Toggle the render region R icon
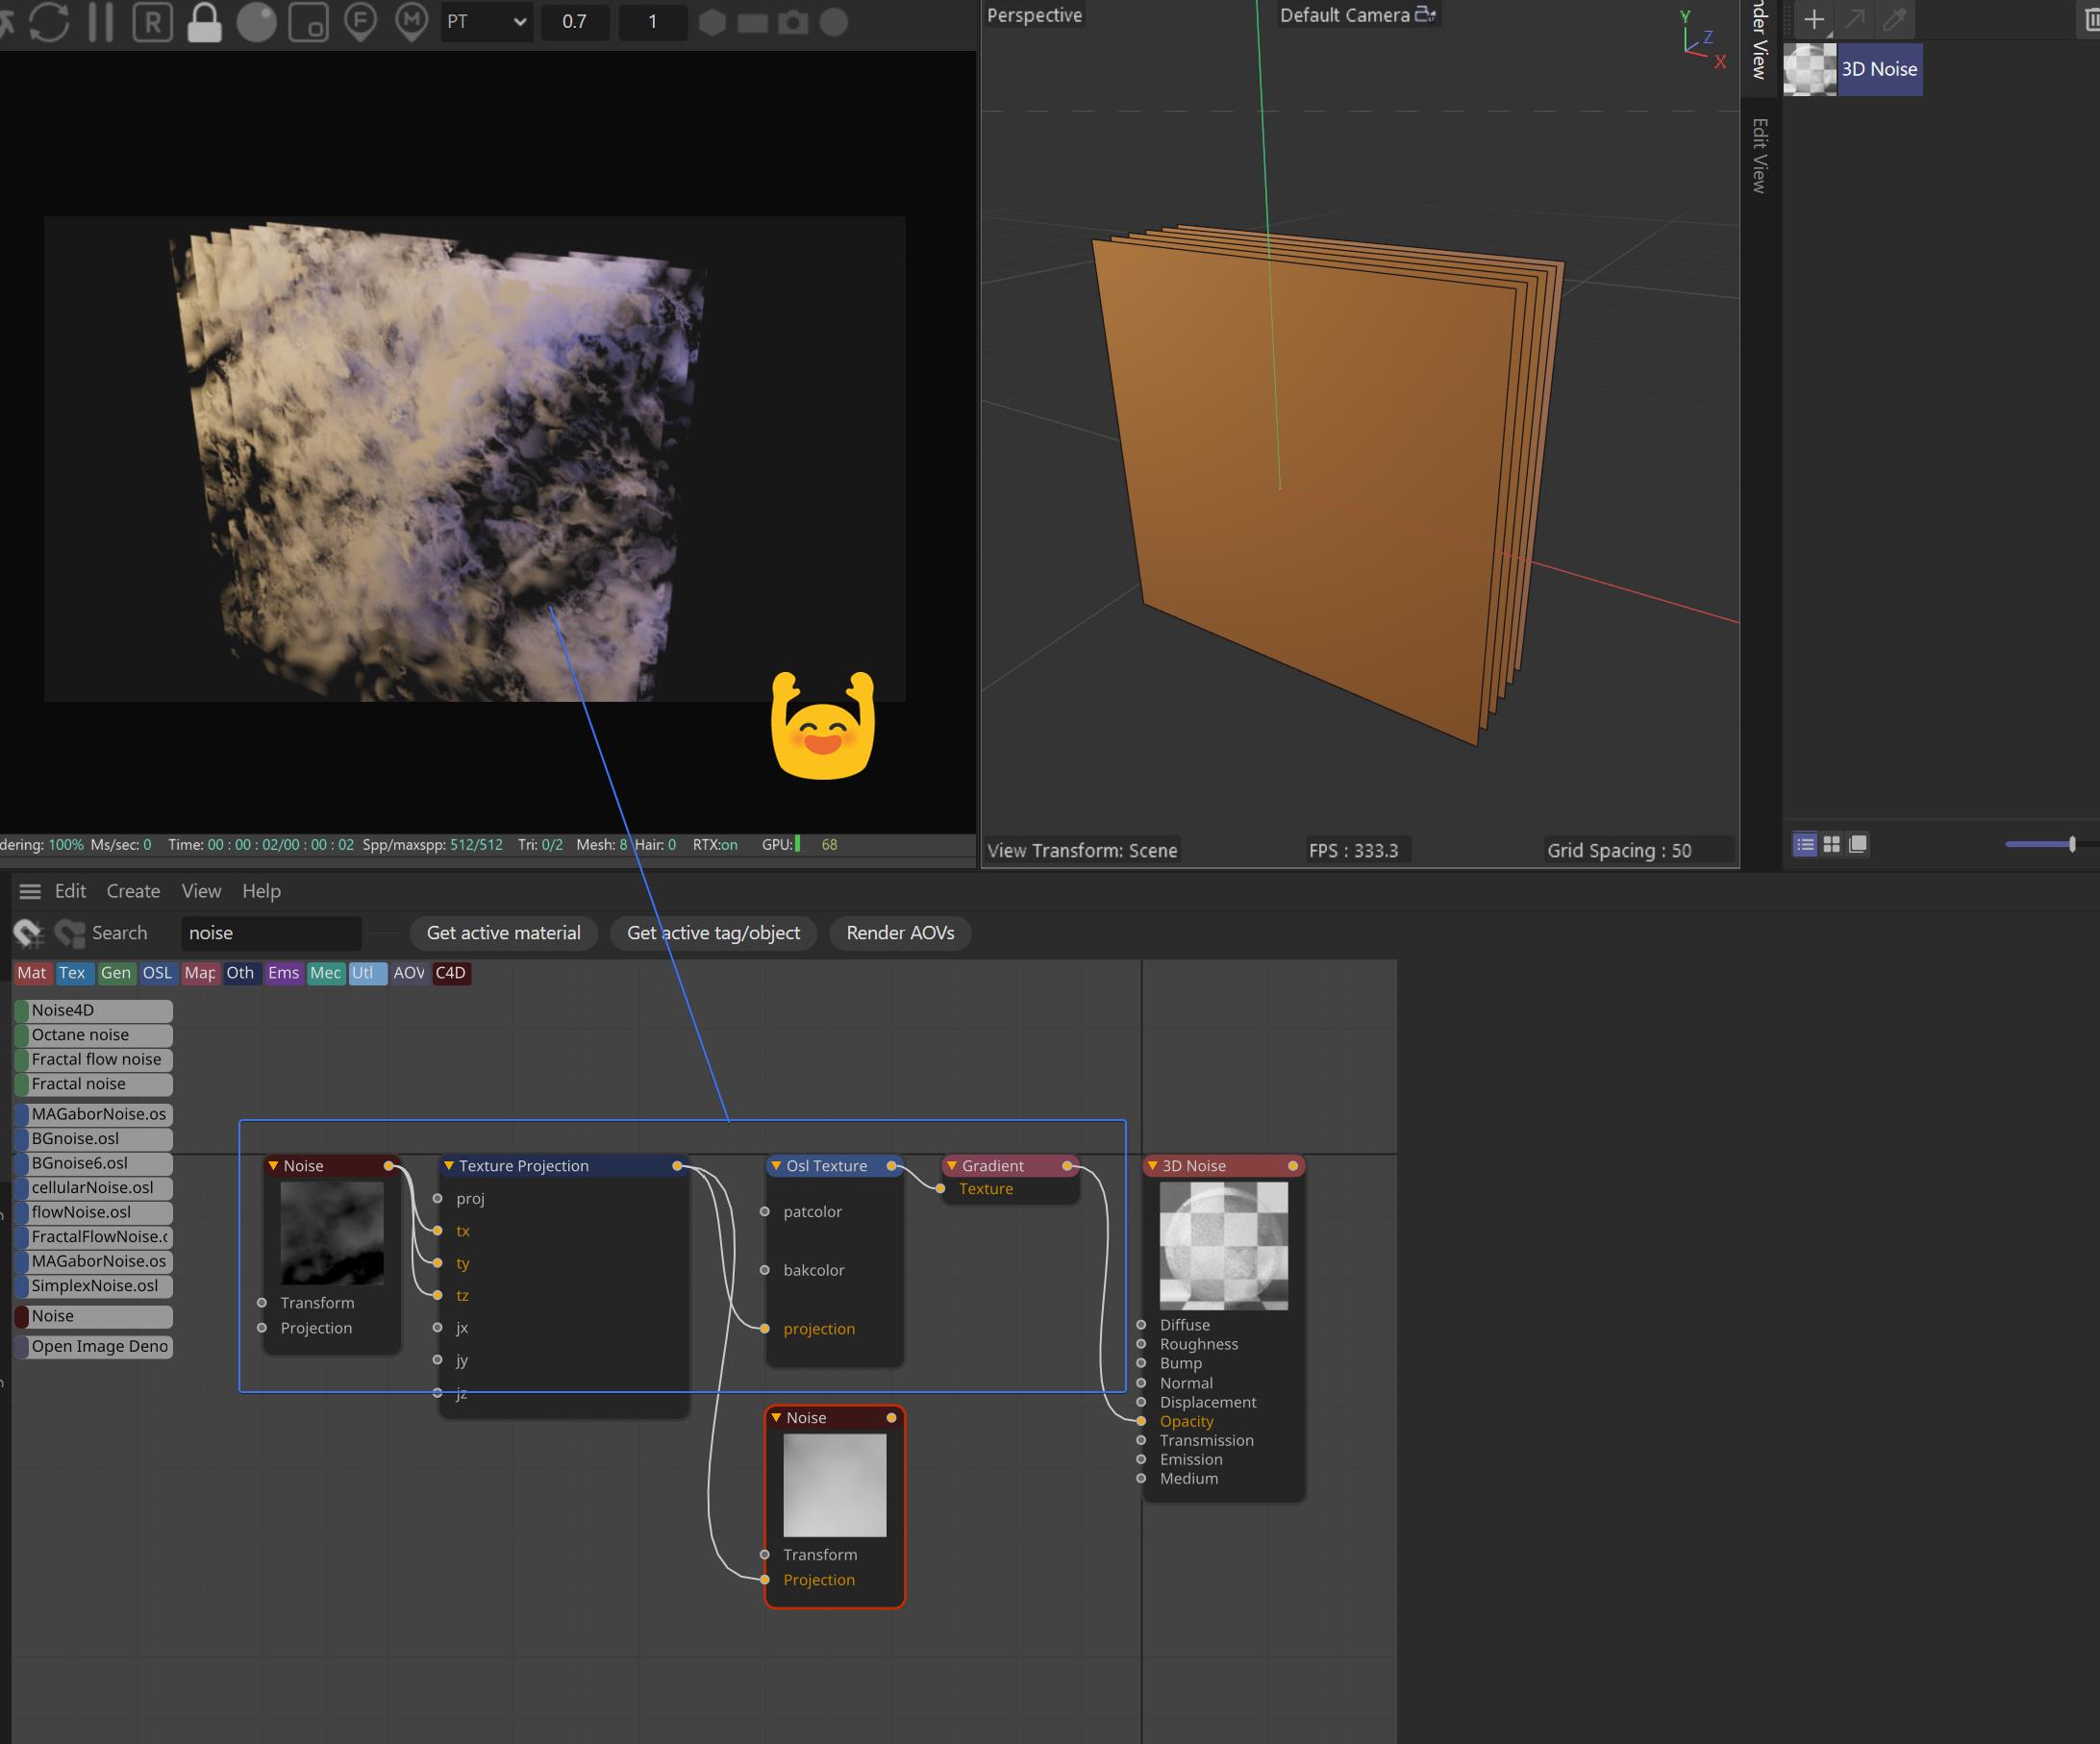This screenshot has width=2100, height=1744. 152,21
